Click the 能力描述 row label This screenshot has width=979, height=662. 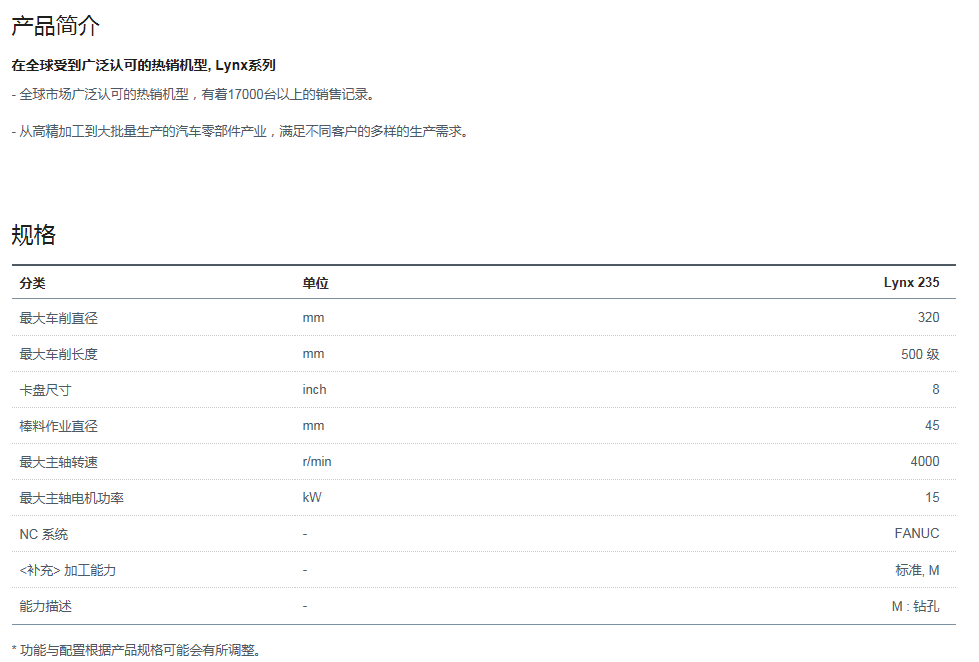46,606
